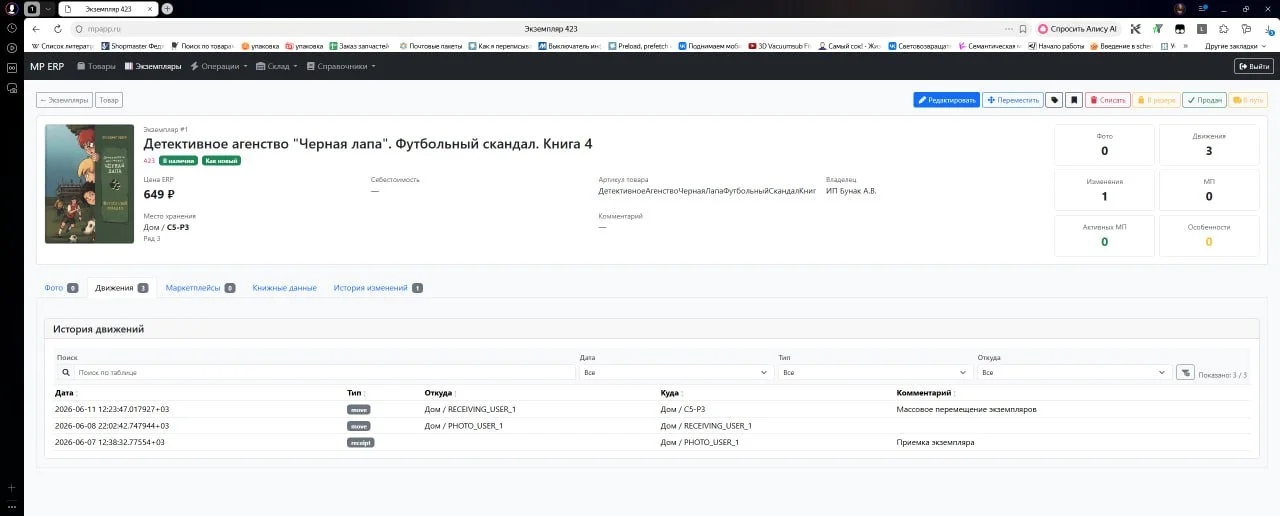Screen dimensions: 1280x516
Task: Click the Поиск по таблице search field
Action: (316, 372)
